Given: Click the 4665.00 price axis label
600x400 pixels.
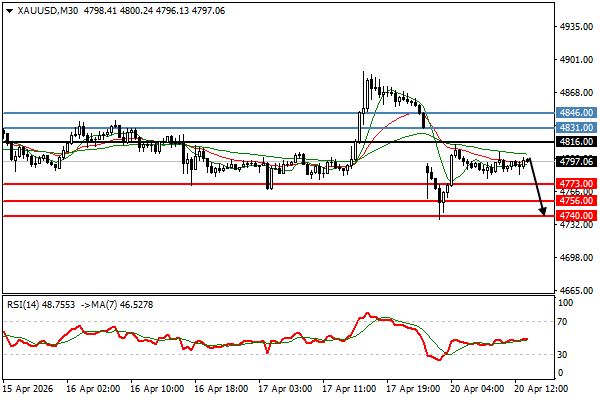Looking at the screenshot, I should pyautogui.click(x=576, y=291).
